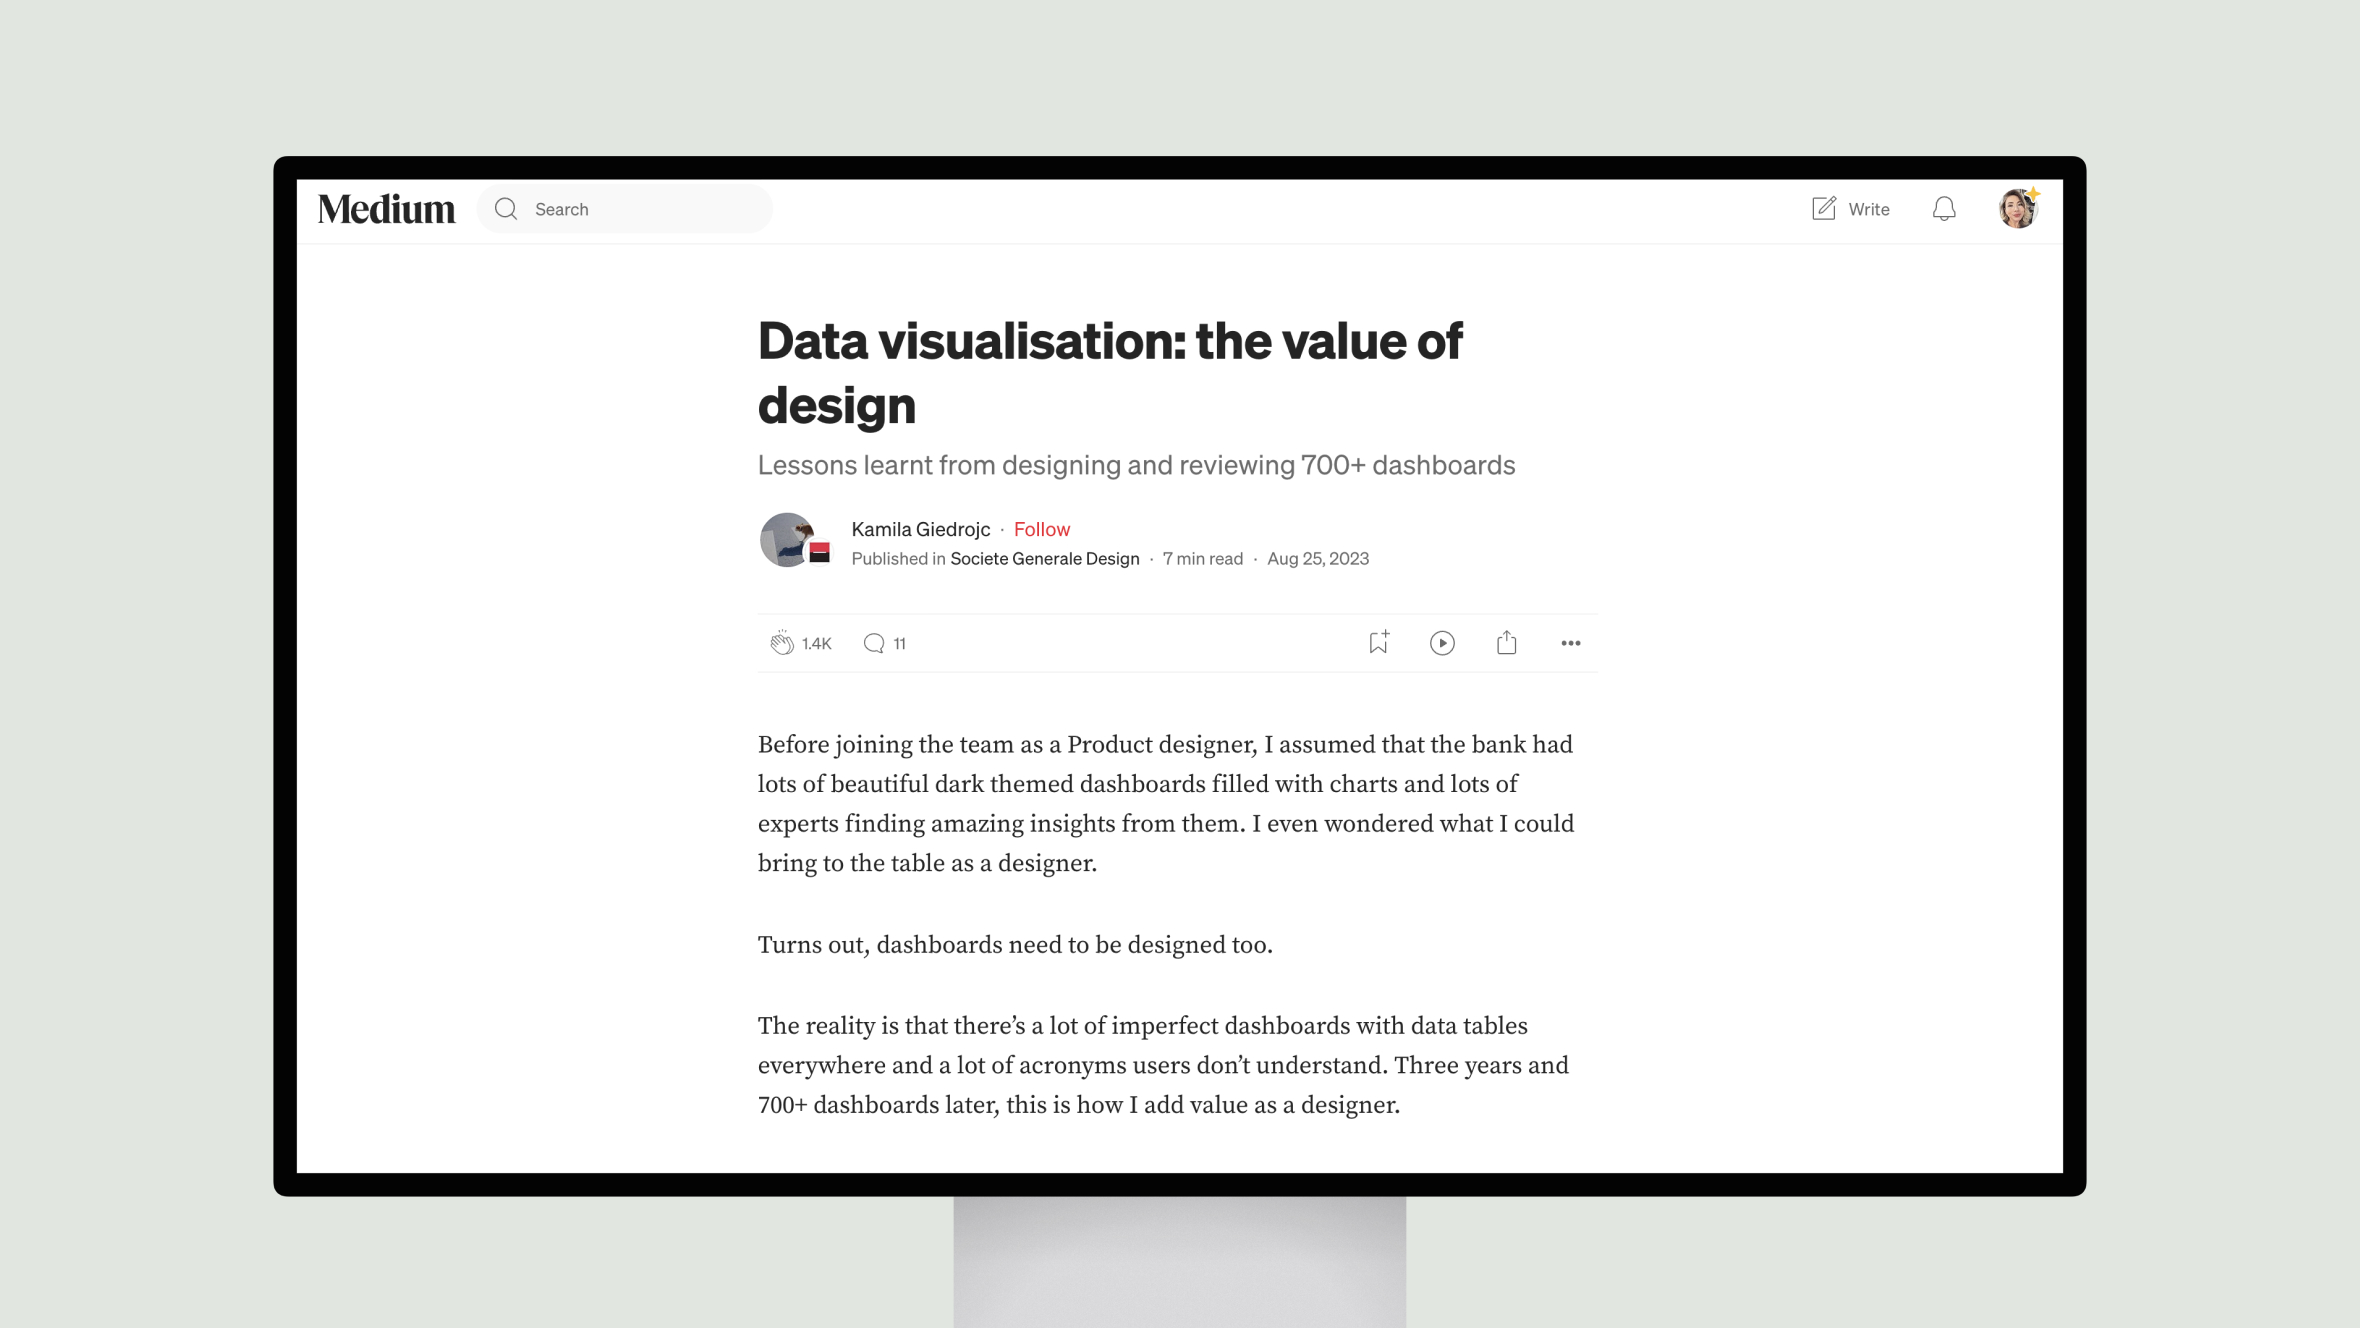
Task: Click the more options ellipsis icon
Action: pyautogui.click(x=1571, y=642)
